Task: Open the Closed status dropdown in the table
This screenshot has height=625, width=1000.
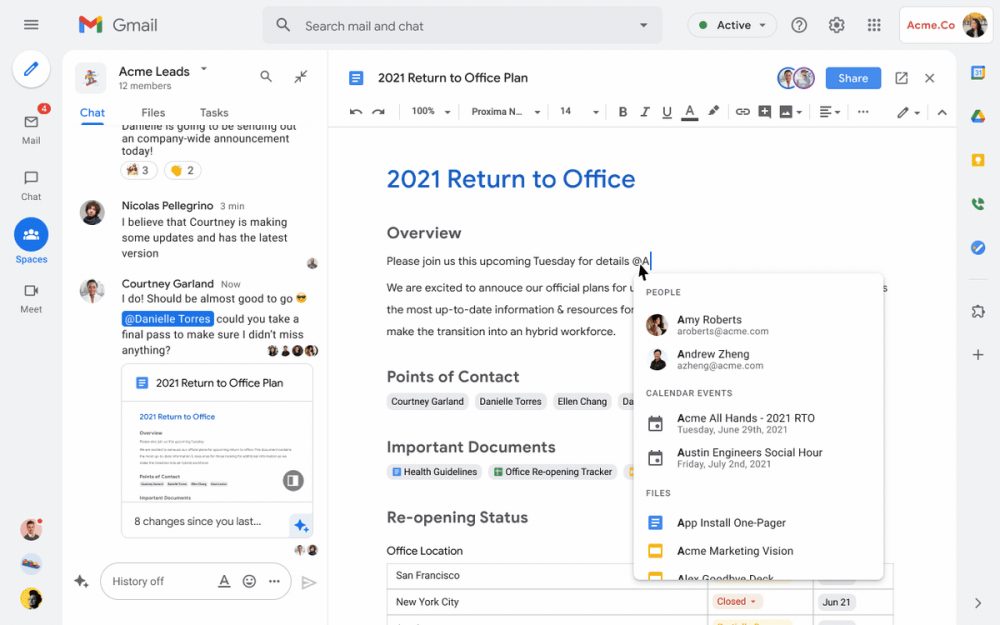Action: [x=737, y=601]
